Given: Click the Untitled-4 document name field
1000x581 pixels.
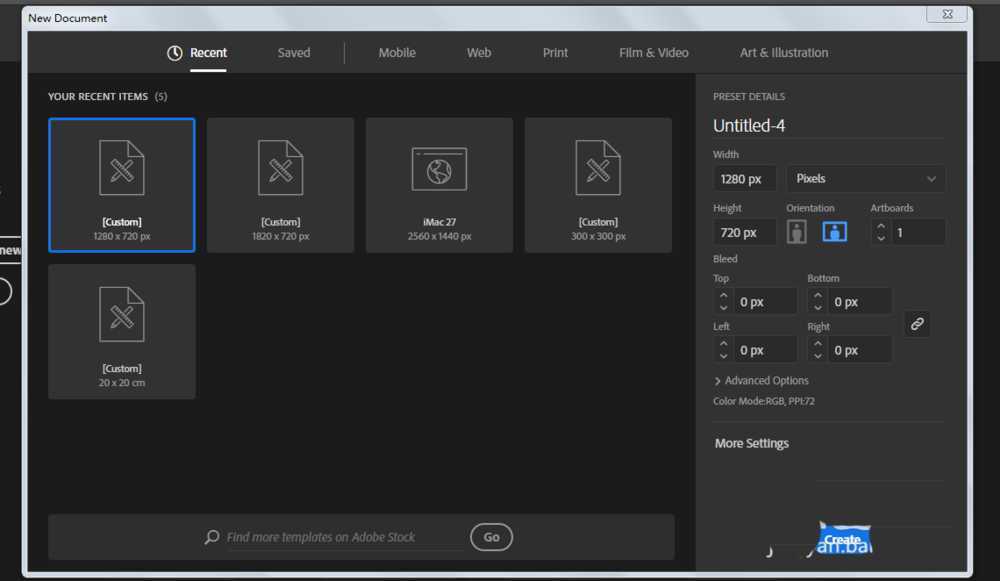Looking at the screenshot, I should 826,126.
